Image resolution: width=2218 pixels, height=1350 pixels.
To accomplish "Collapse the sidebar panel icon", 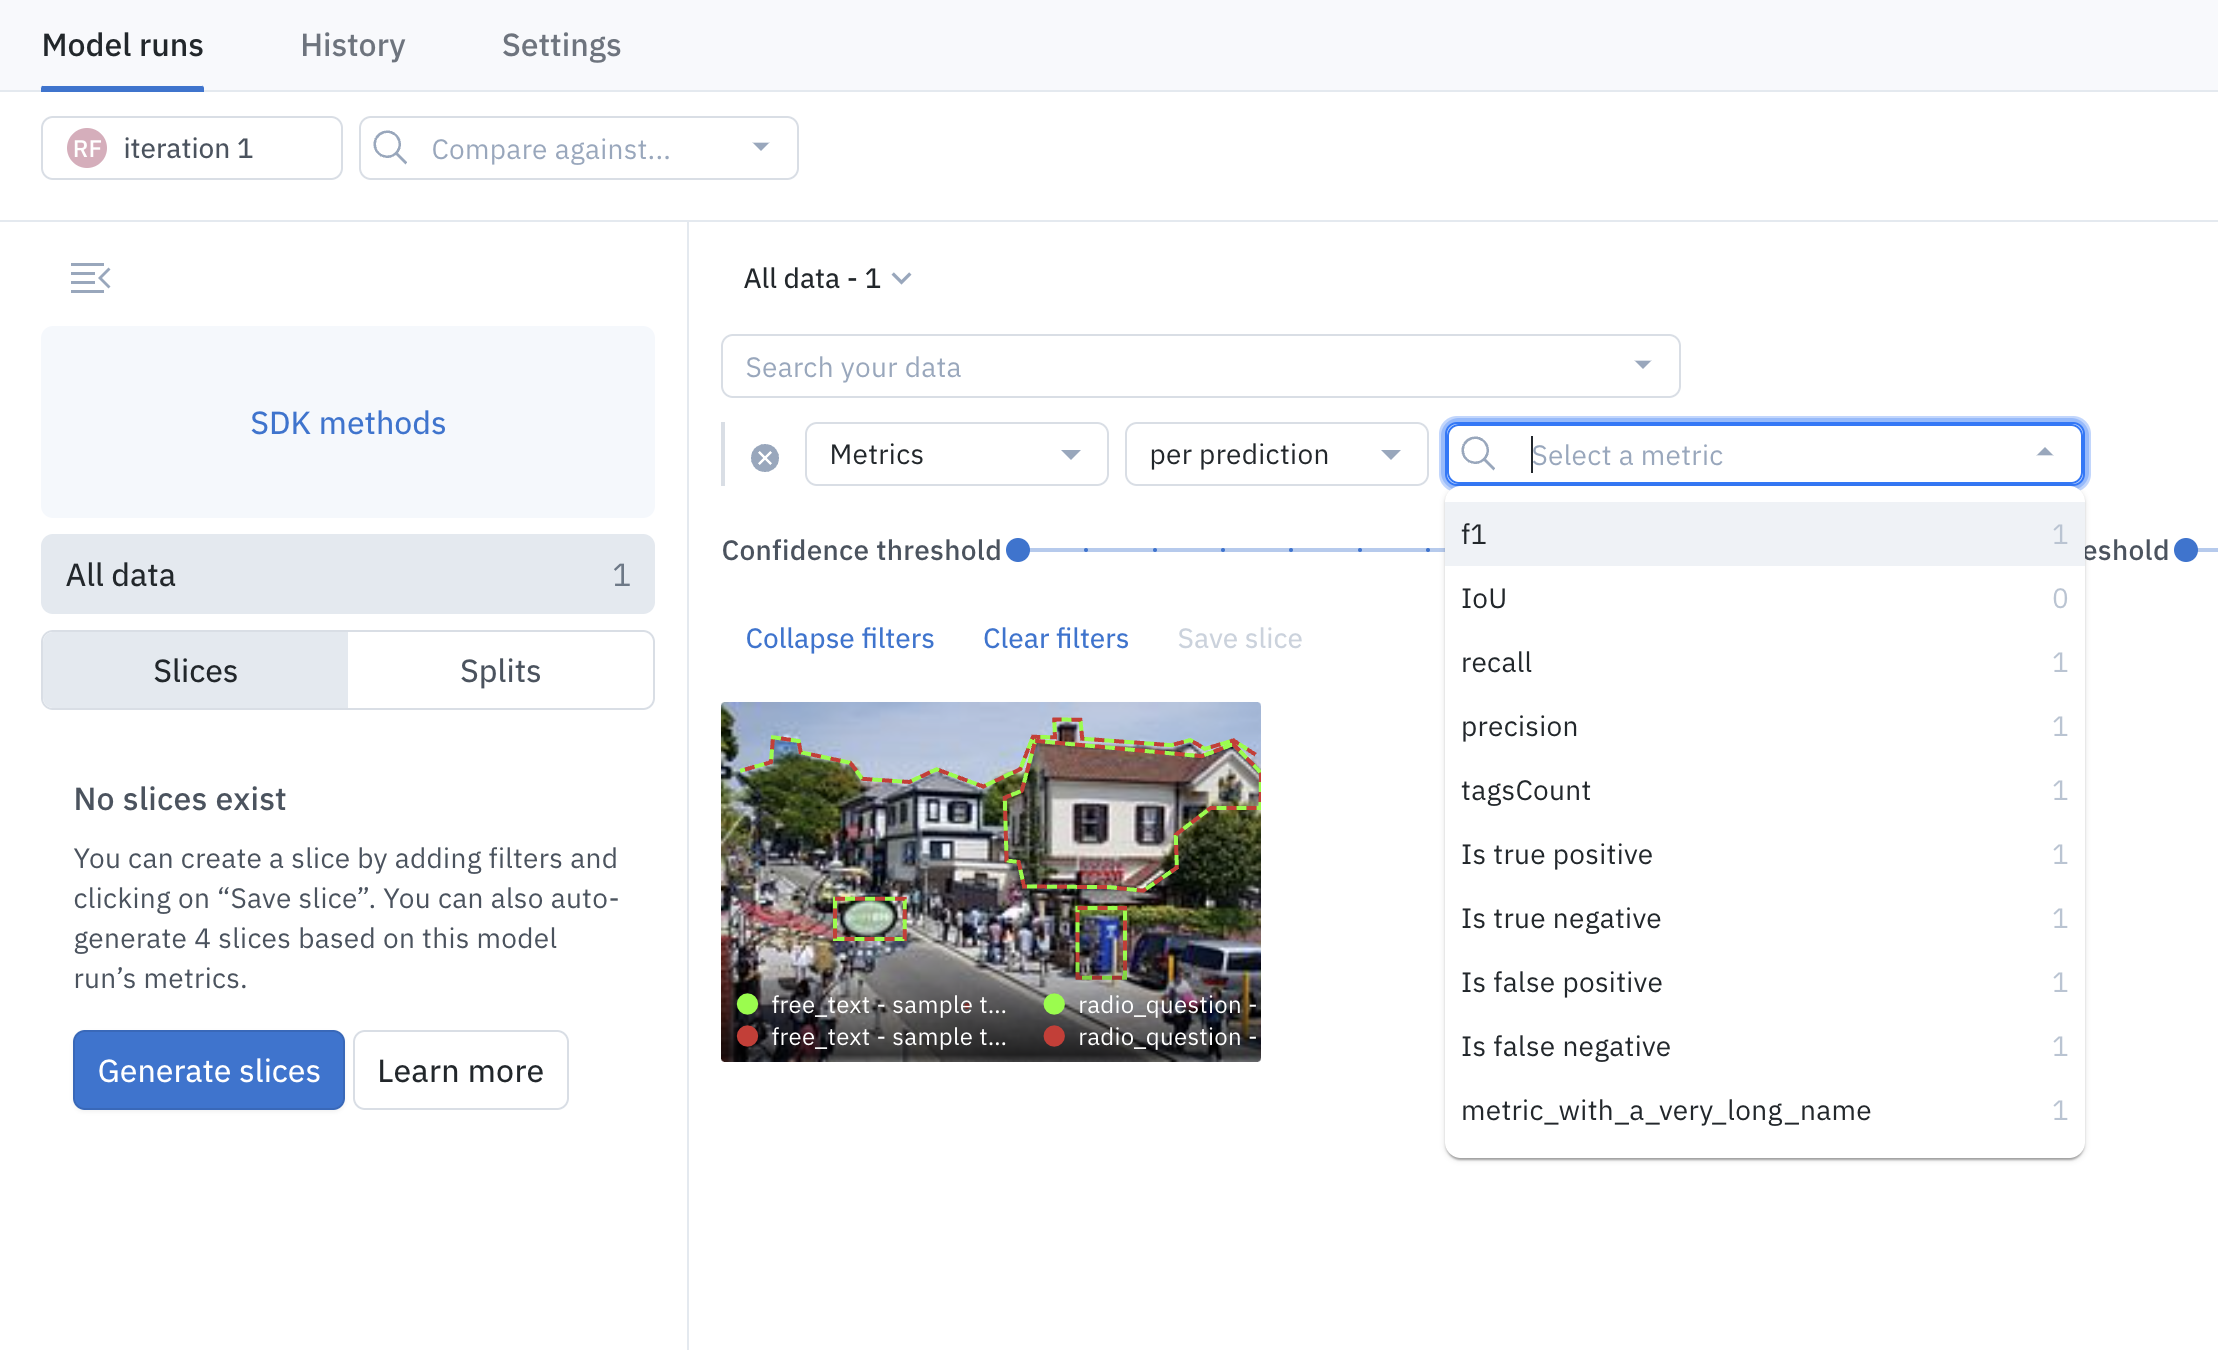I will (90, 278).
